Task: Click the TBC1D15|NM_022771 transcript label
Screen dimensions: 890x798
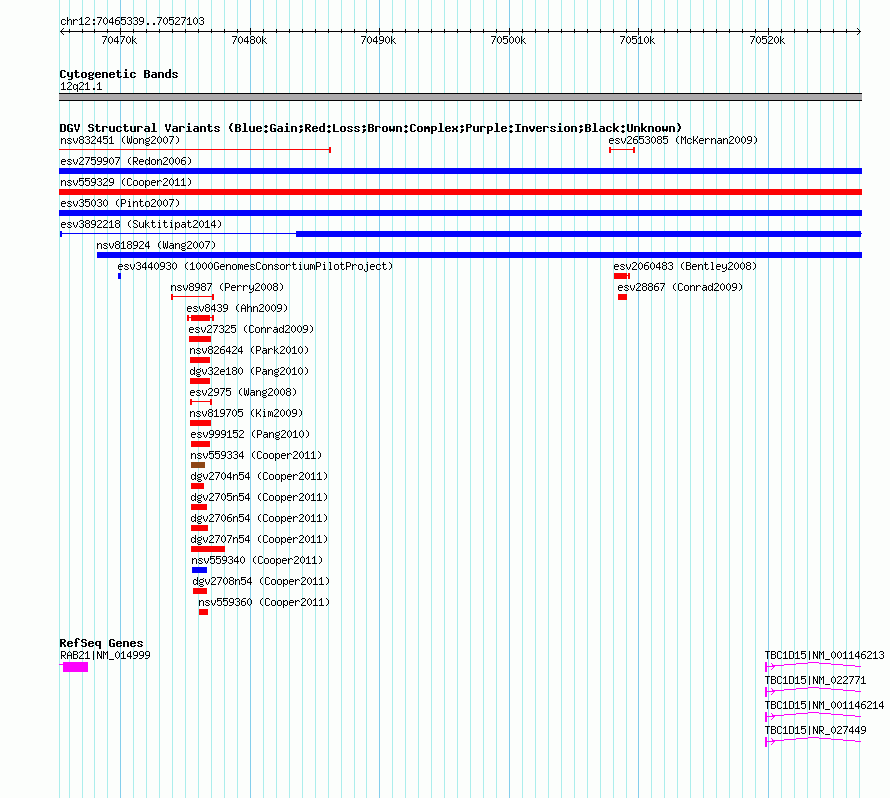Action: point(815,681)
